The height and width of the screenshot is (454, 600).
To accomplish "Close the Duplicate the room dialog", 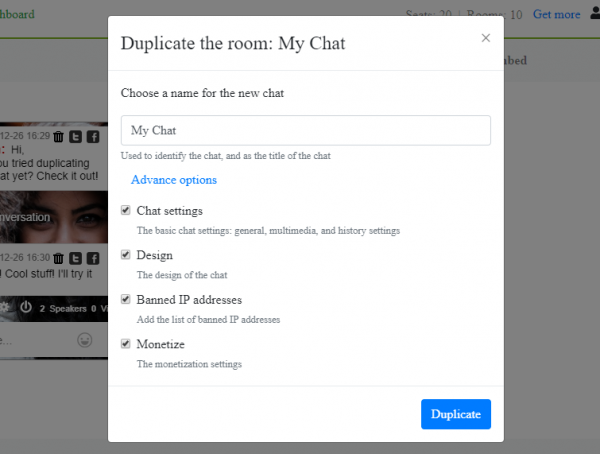I will [486, 38].
